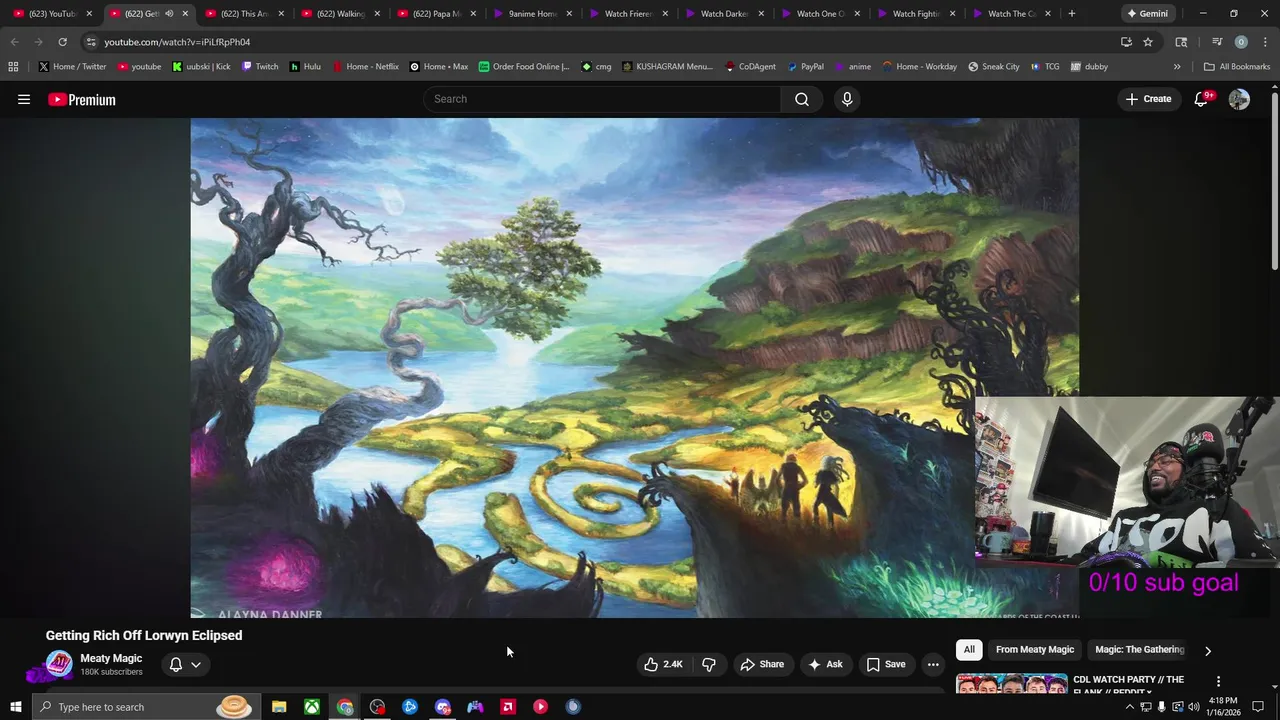Screen dimensions: 1280x720
Task: Open the volume icon in the system tray
Action: pyautogui.click(x=1193, y=707)
